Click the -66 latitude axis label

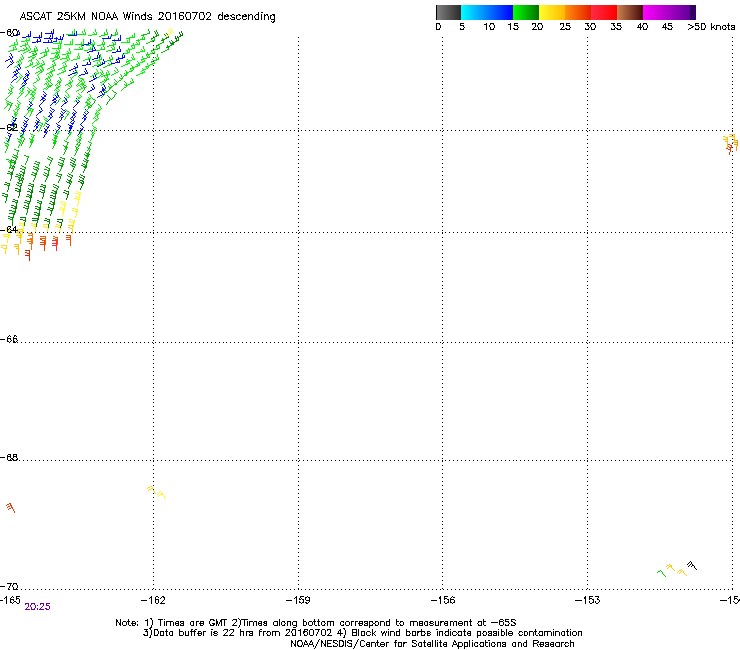pos(9,339)
